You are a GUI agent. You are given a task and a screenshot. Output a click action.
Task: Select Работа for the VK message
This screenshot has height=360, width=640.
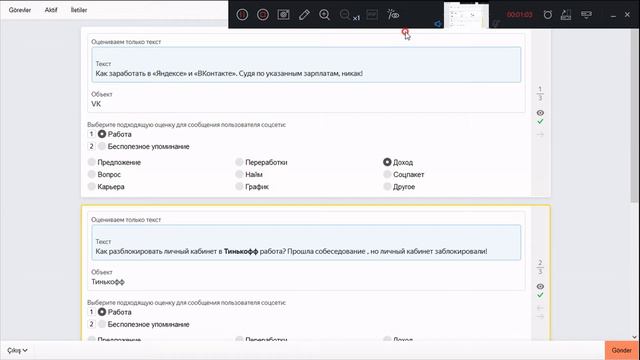coord(102,134)
